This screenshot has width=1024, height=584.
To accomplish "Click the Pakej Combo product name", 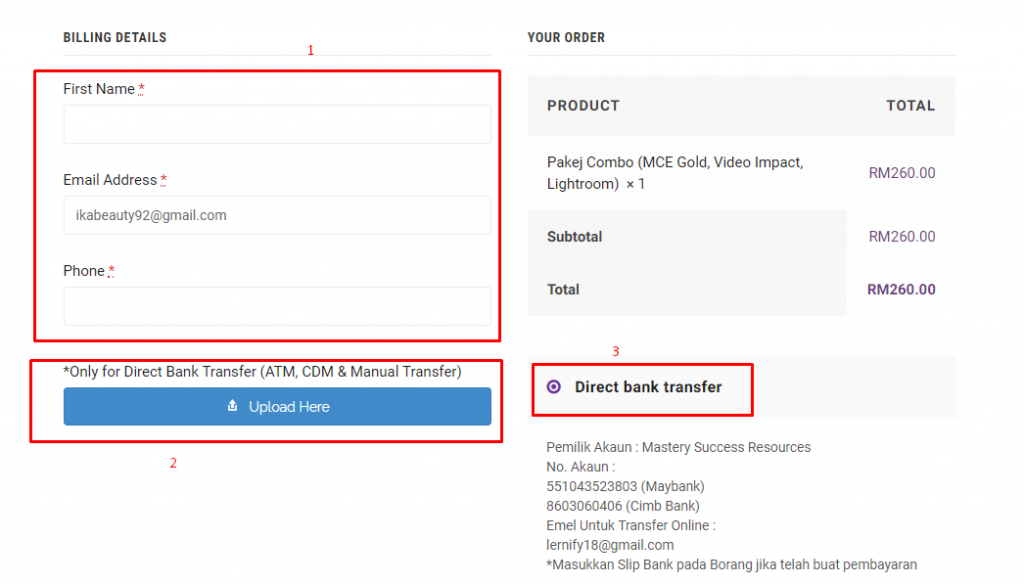I will point(675,172).
